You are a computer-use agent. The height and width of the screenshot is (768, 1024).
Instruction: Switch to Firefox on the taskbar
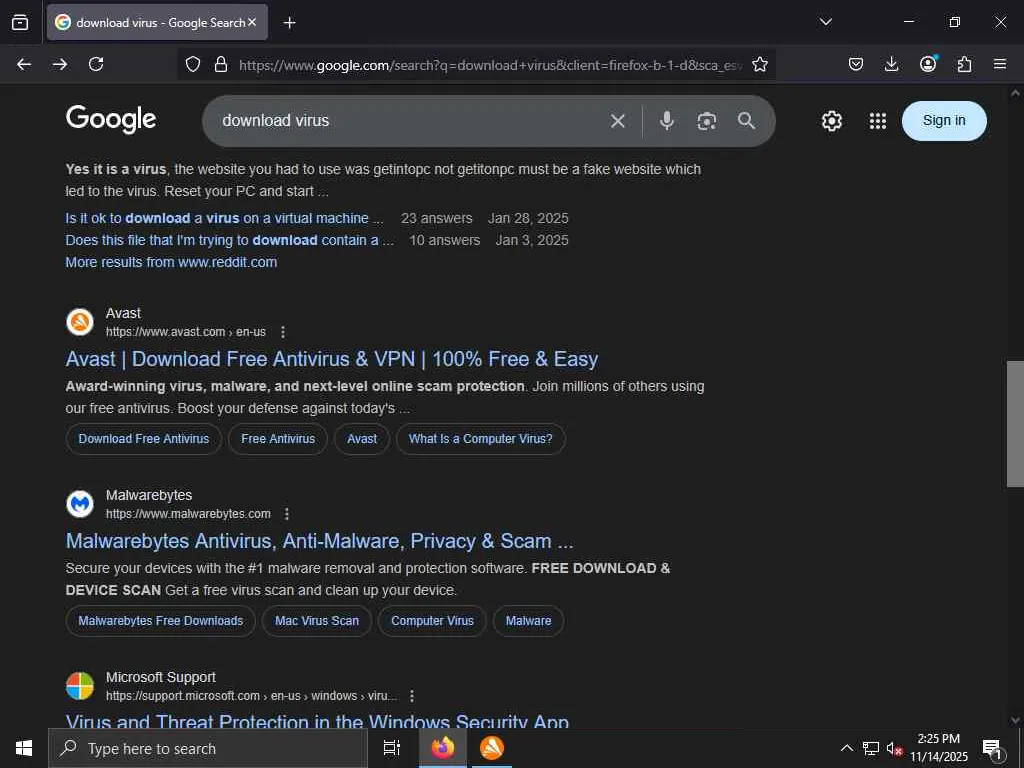pyautogui.click(x=443, y=748)
